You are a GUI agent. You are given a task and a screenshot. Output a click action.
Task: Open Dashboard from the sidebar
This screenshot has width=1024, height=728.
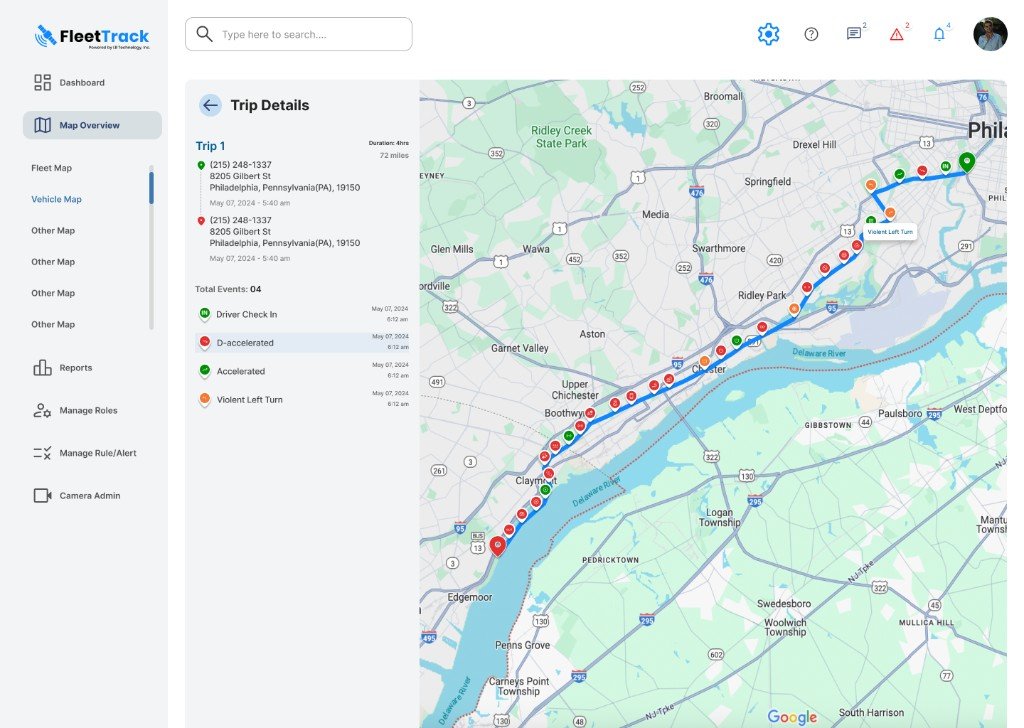point(82,82)
